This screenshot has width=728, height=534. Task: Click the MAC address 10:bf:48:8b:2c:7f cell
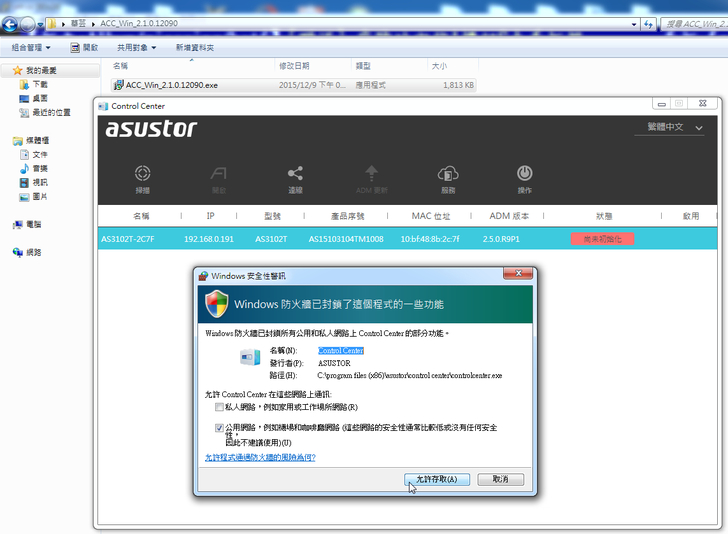click(x=430, y=239)
